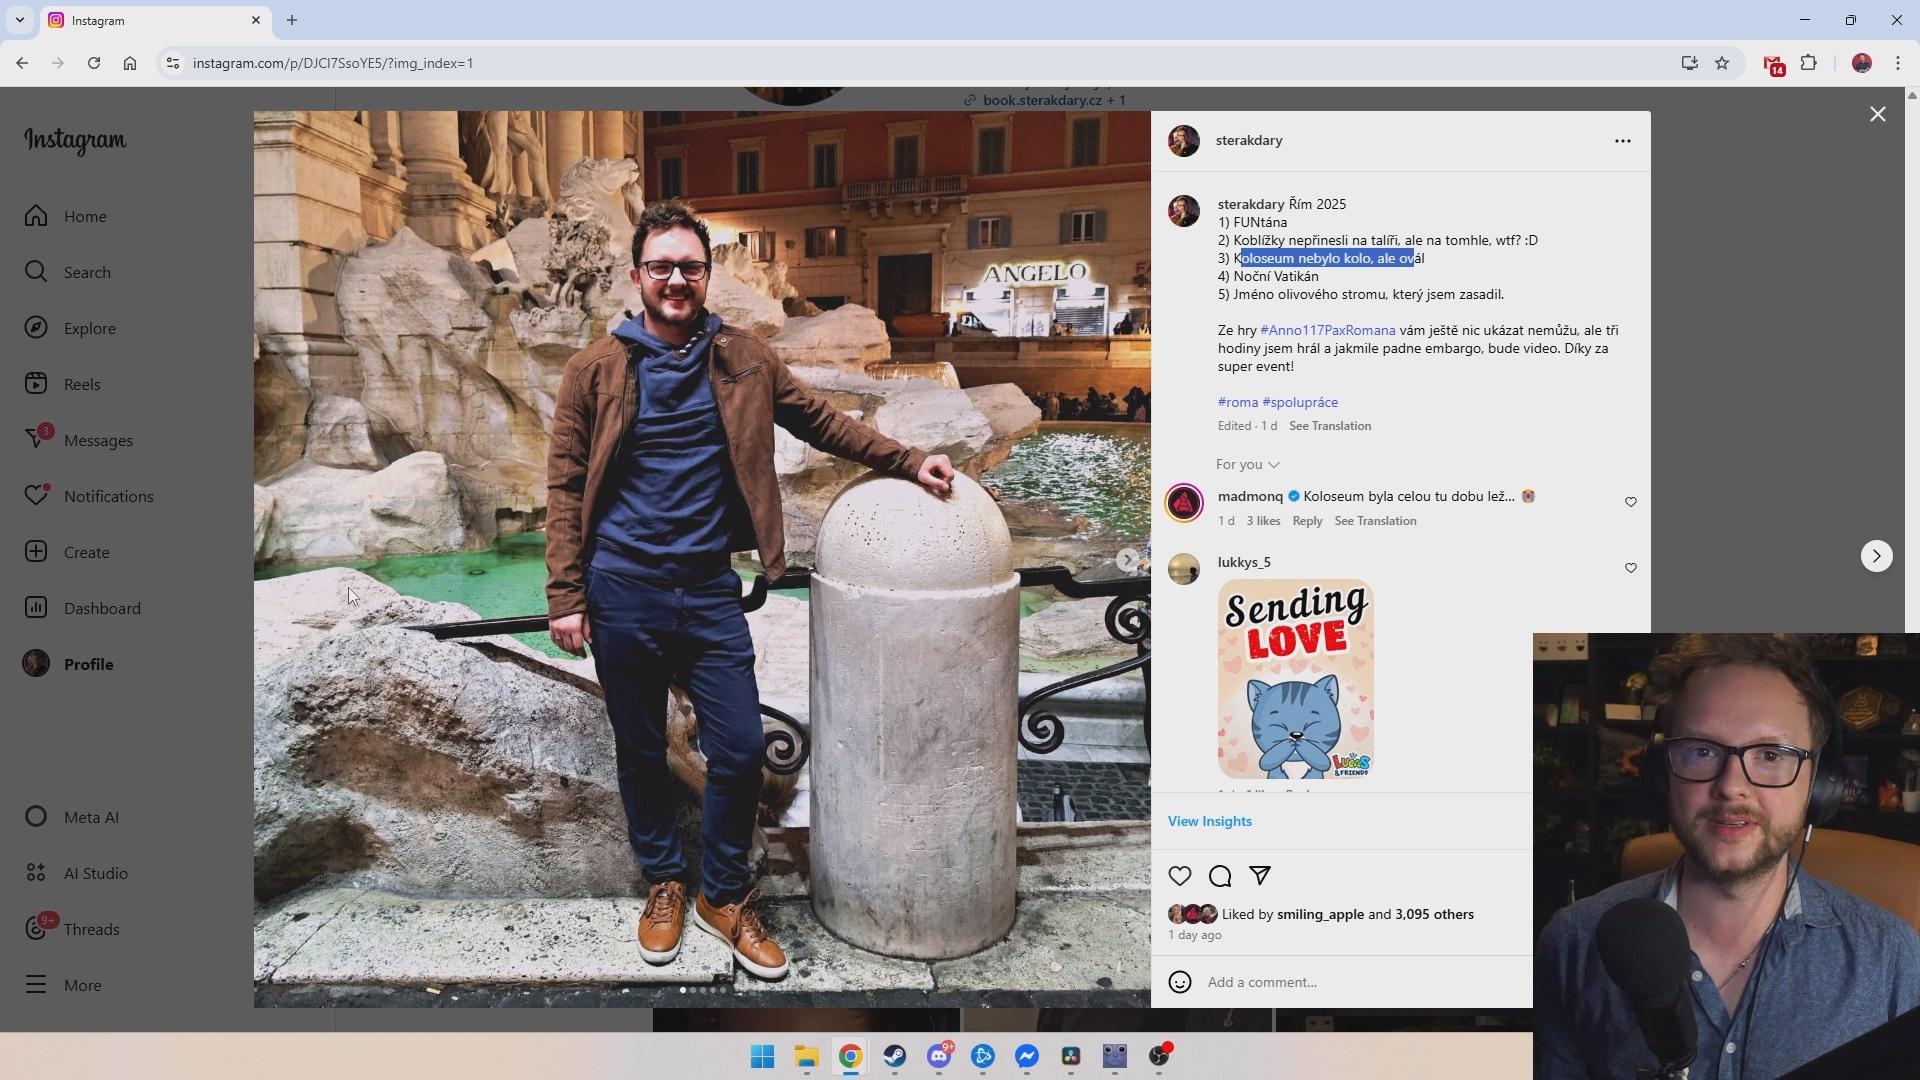This screenshot has height=1080, width=1920.
Task: Open View Insights link
Action: tap(1209, 821)
